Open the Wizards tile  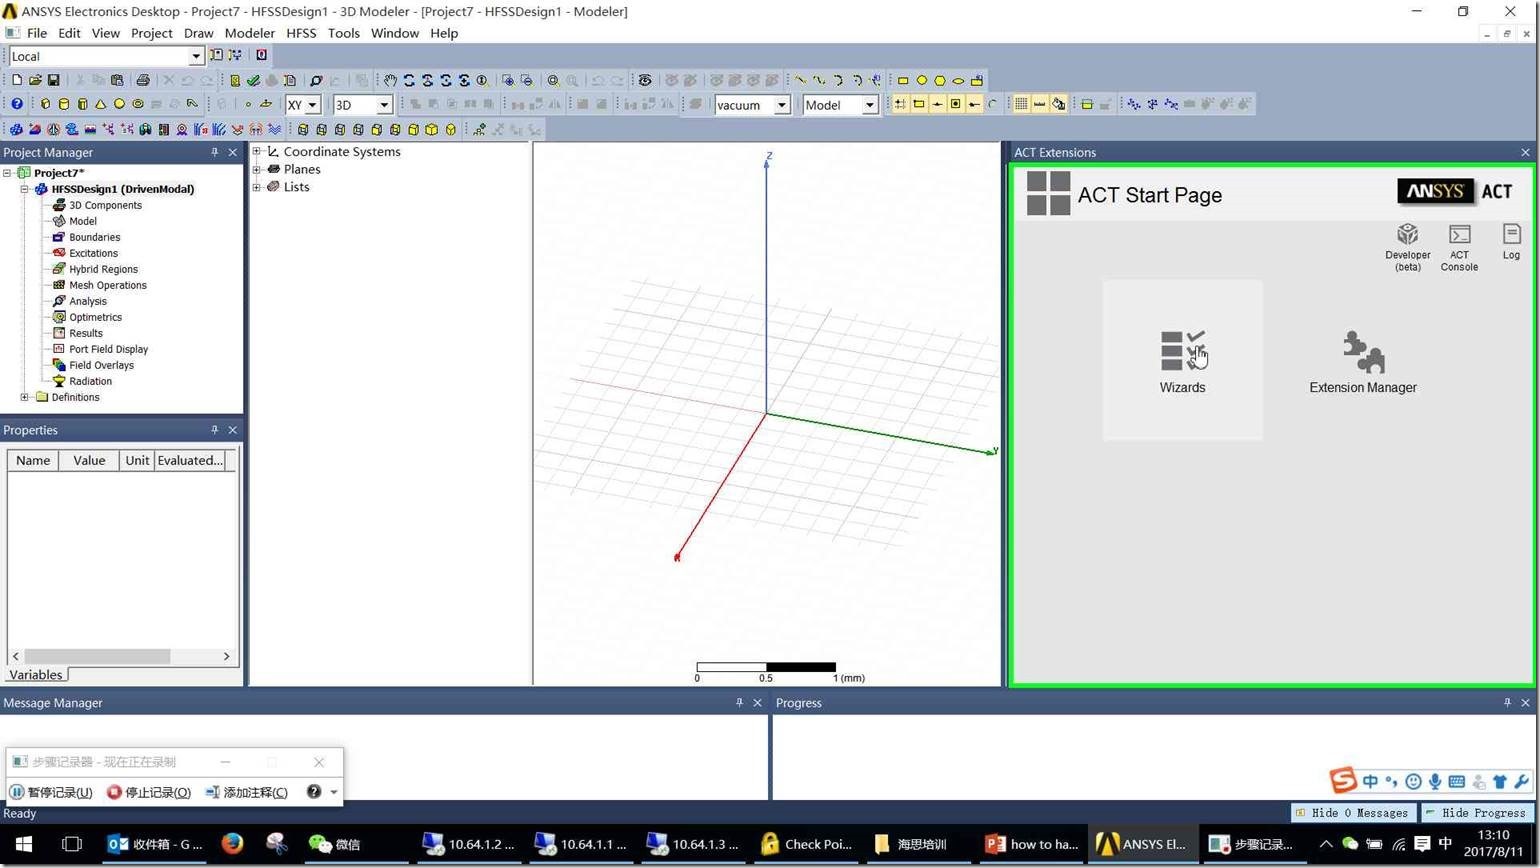coord(1182,360)
